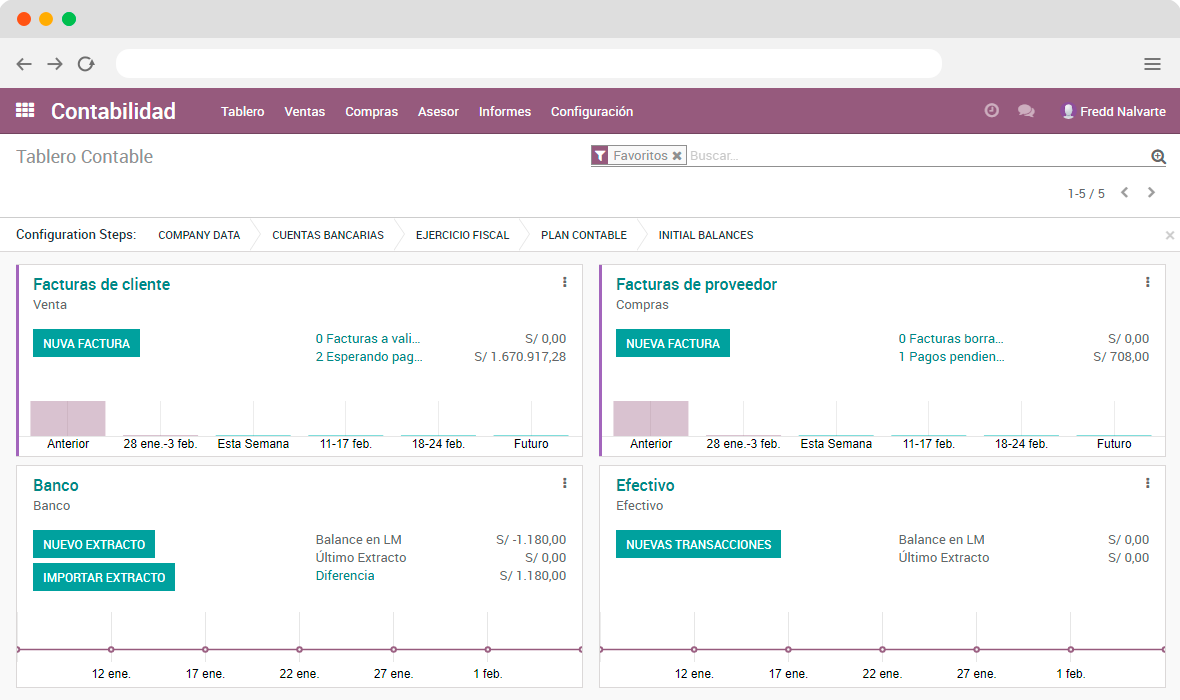Click the search magnifier icon
The height and width of the screenshot is (700, 1180).
[x=1158, y=156]
